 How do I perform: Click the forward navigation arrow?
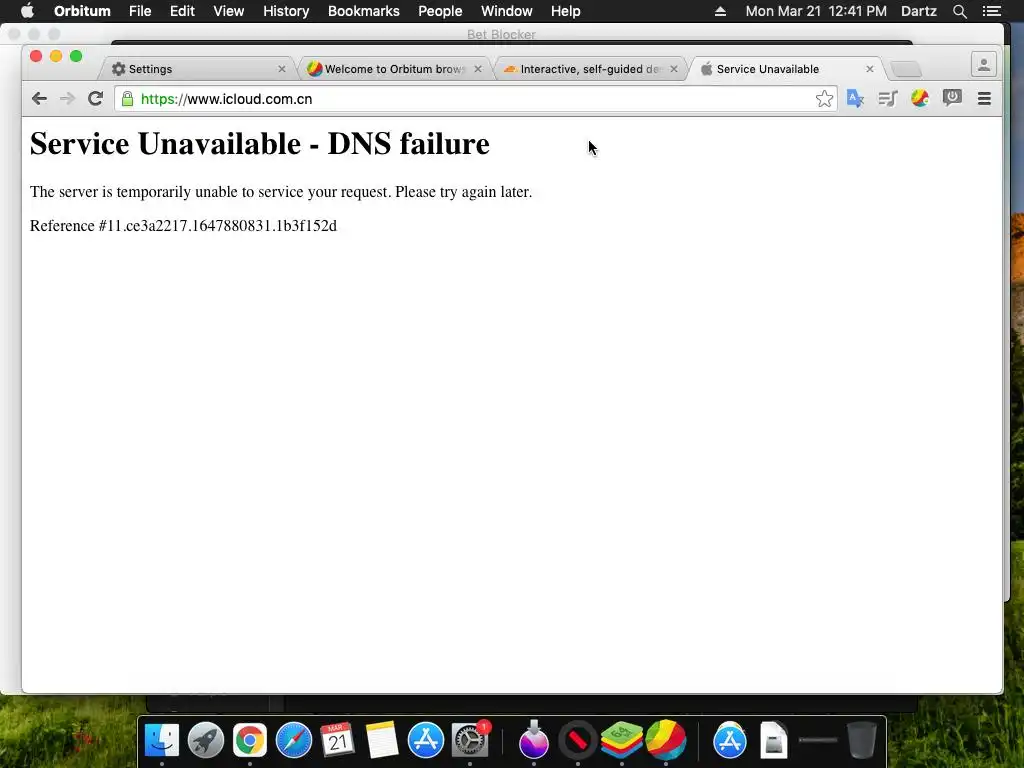[67, 99]
